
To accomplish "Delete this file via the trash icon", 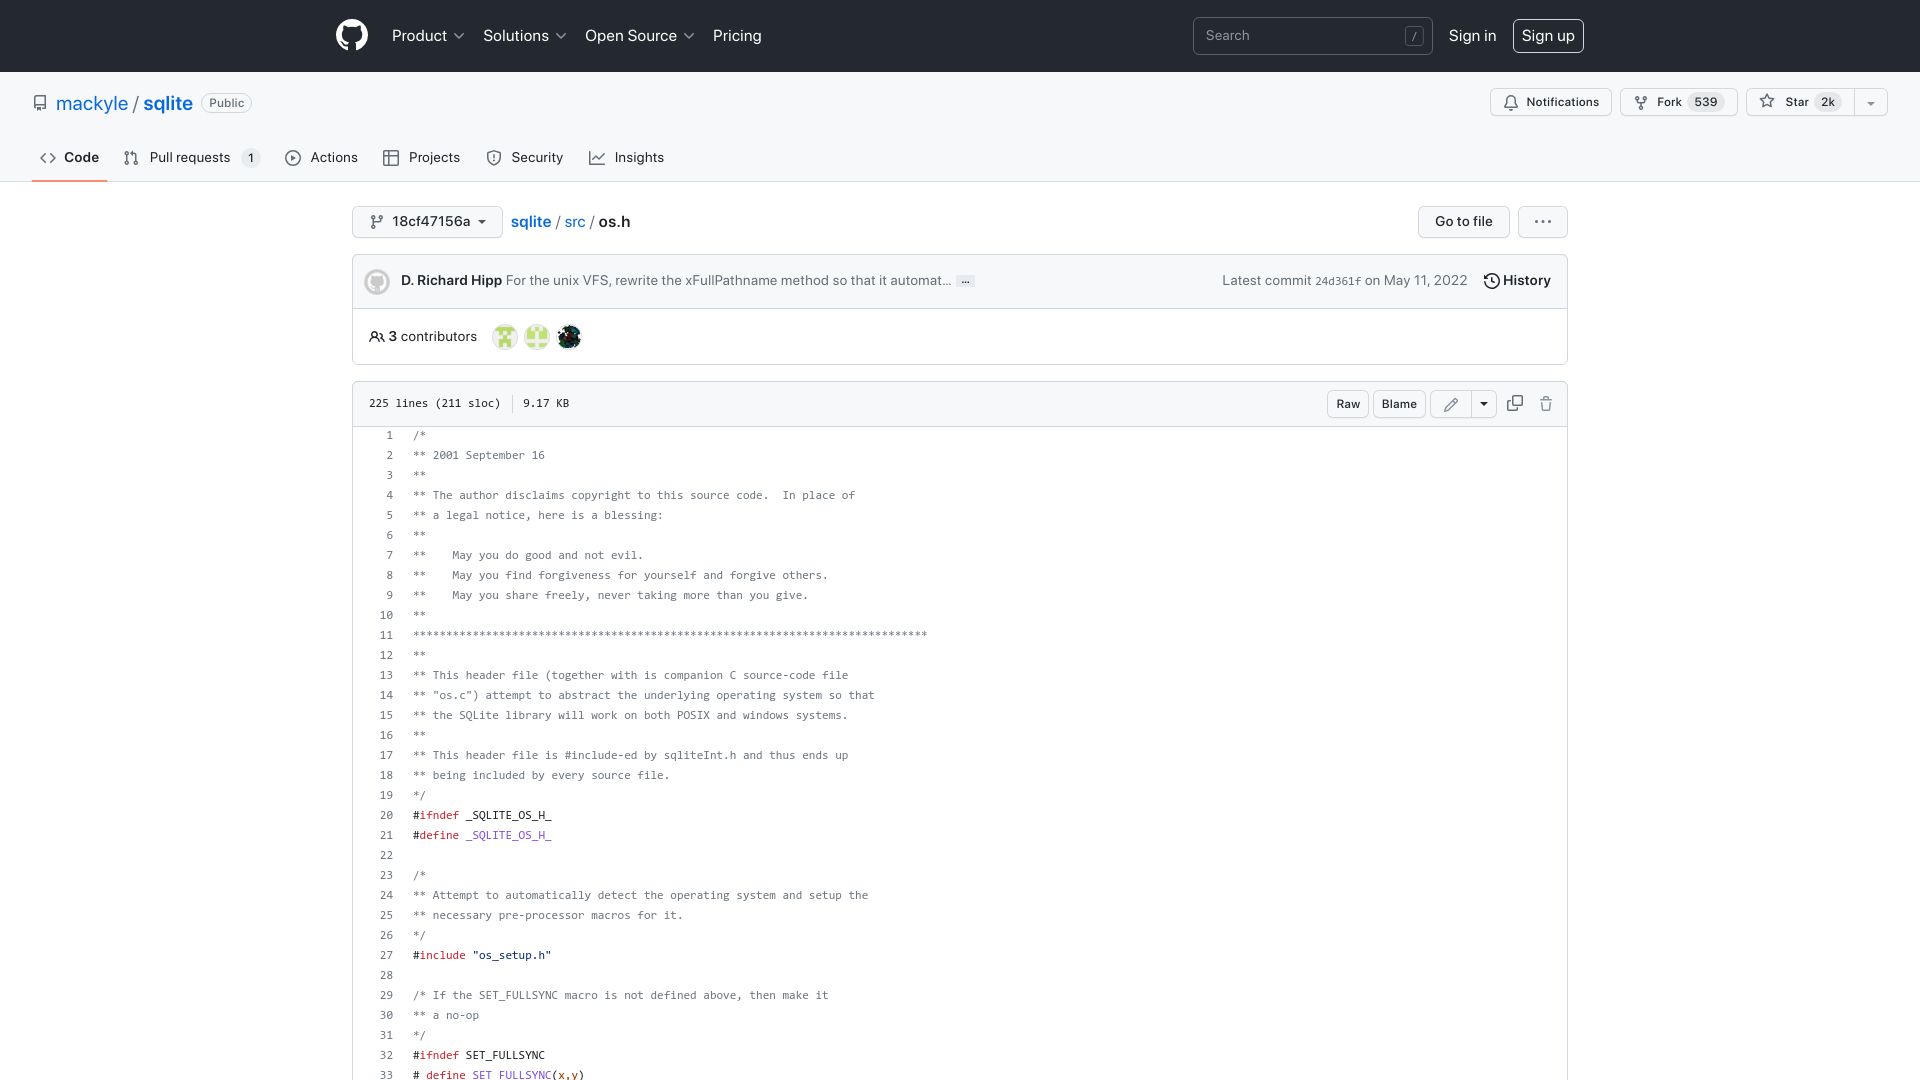I will (x=1546, y=404).
